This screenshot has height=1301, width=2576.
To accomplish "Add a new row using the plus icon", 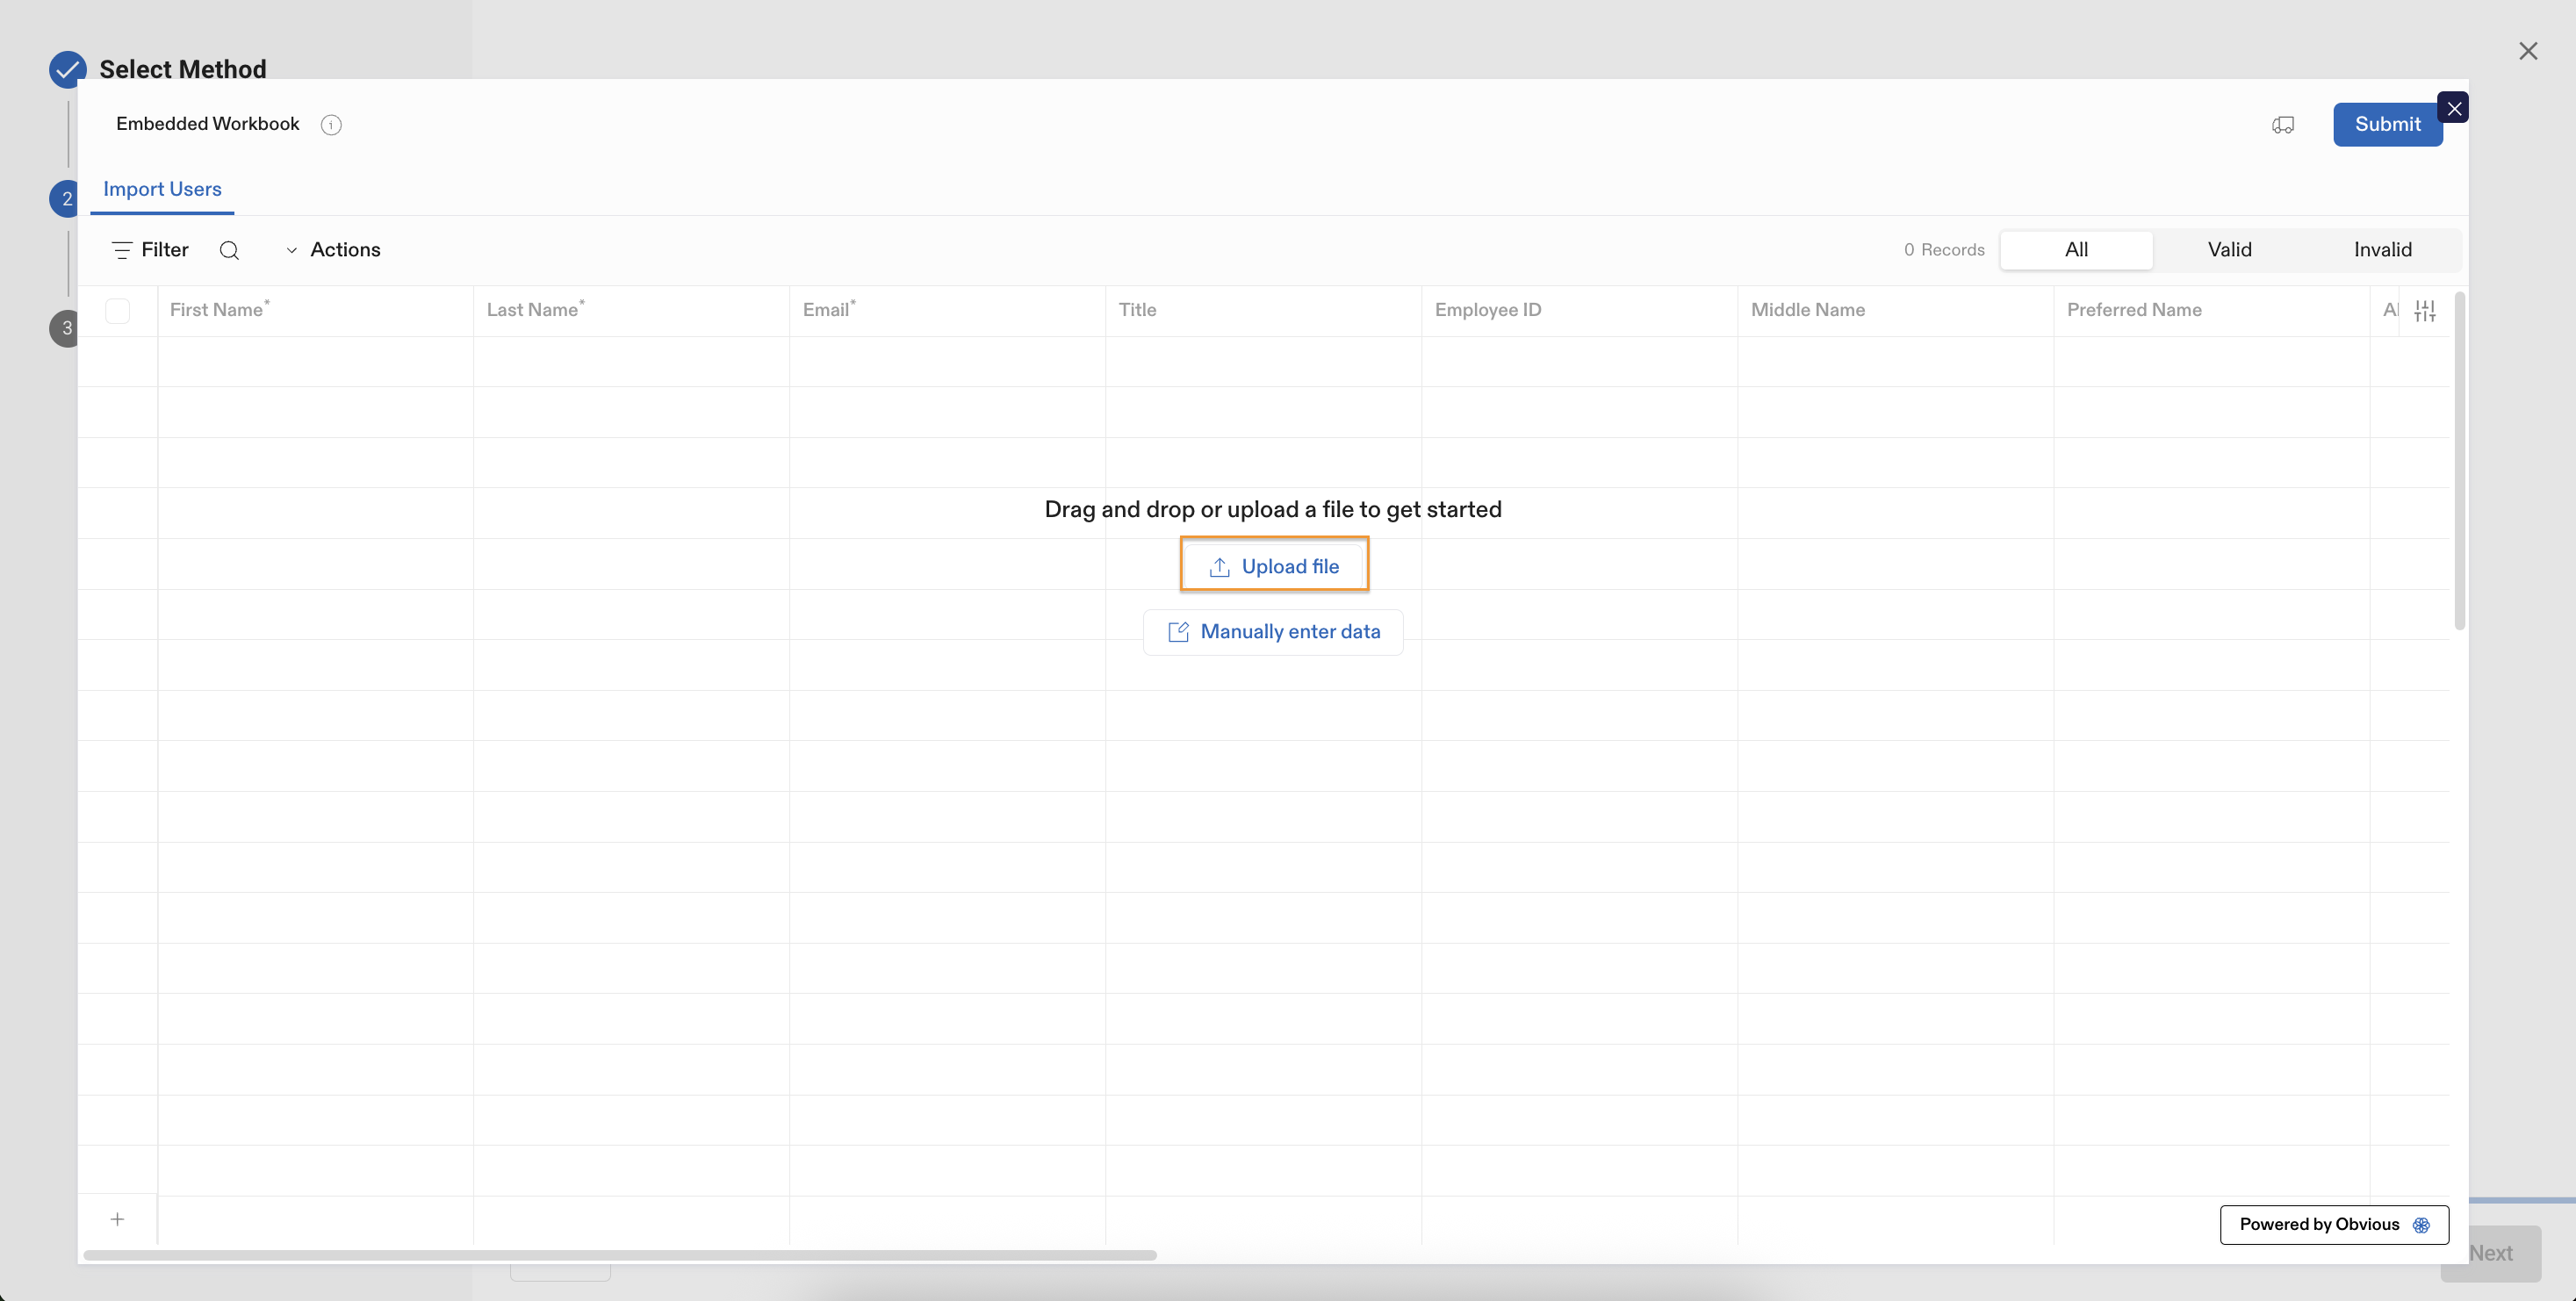I will [x=117, y=1219].
